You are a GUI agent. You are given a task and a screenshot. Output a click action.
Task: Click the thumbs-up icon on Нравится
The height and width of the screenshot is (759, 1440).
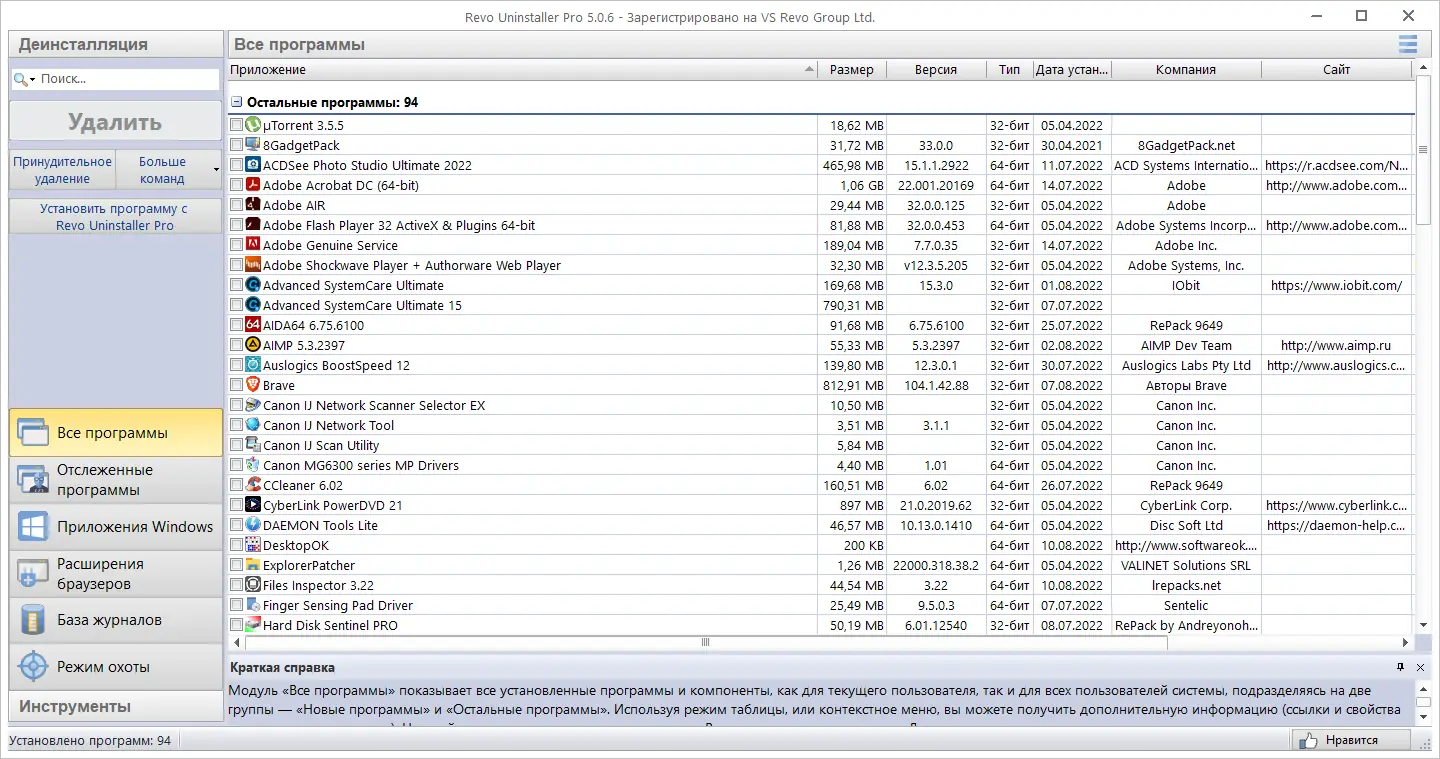click(1308, 740)
